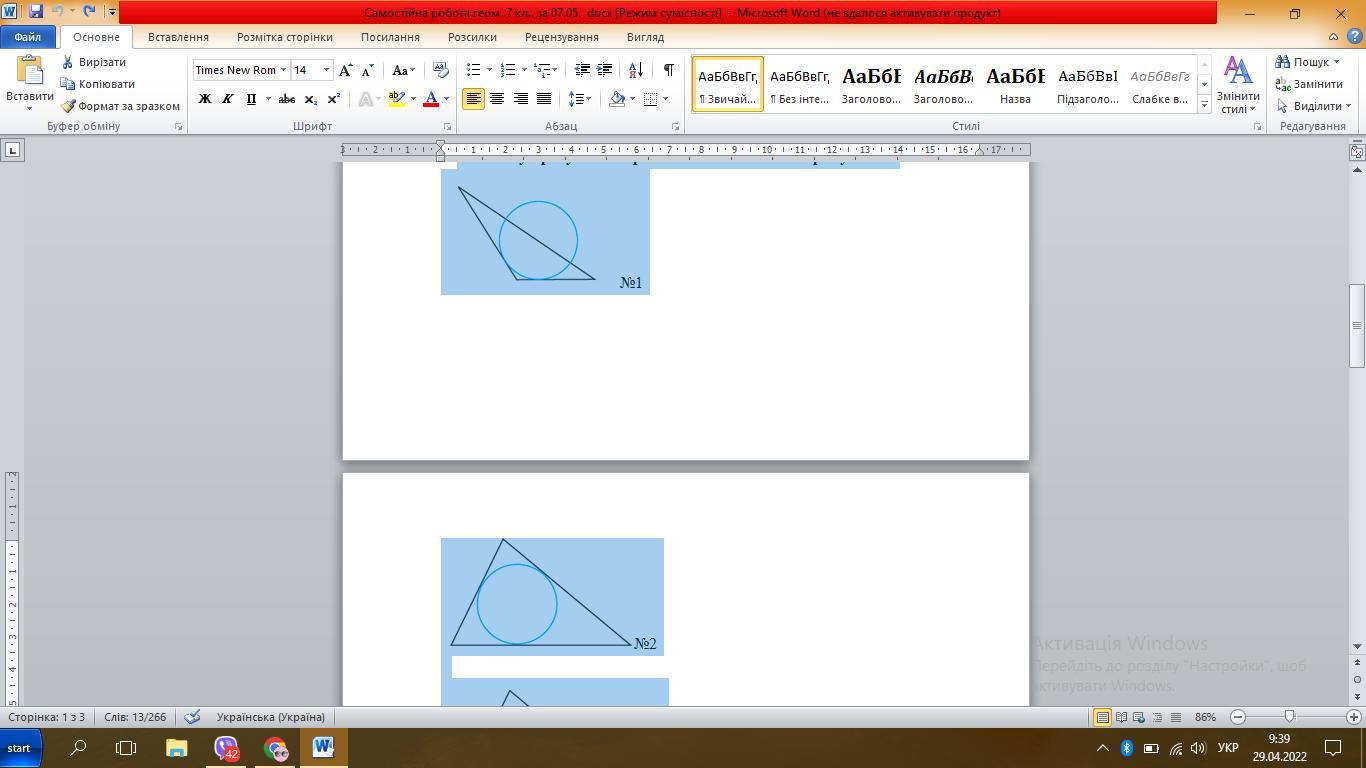Expand the line spacing dropdown
Image resolution: width=1366 pixels, height=768 pixels.
(x=588, y=99)
